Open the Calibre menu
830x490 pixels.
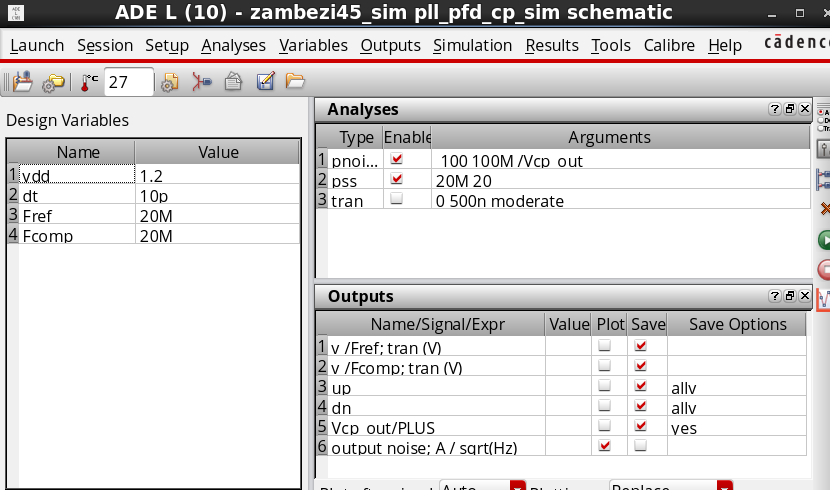(x=669, y=46)
